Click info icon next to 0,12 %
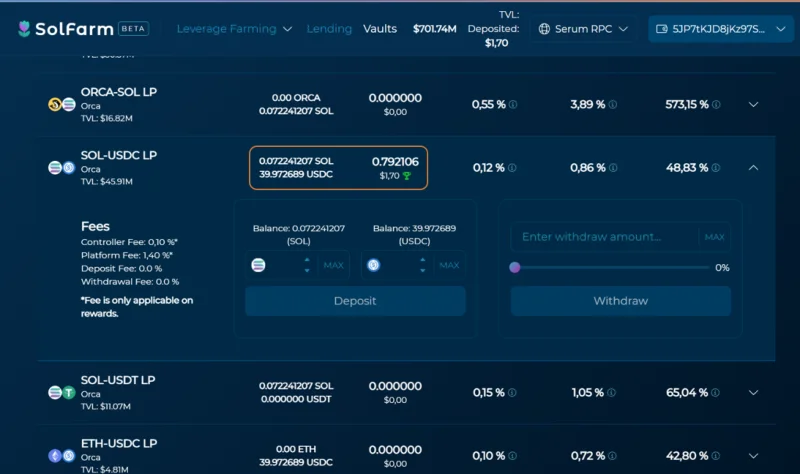Image resolution: width=800 pixels, height=474 pixels. (x=512, y=168)
